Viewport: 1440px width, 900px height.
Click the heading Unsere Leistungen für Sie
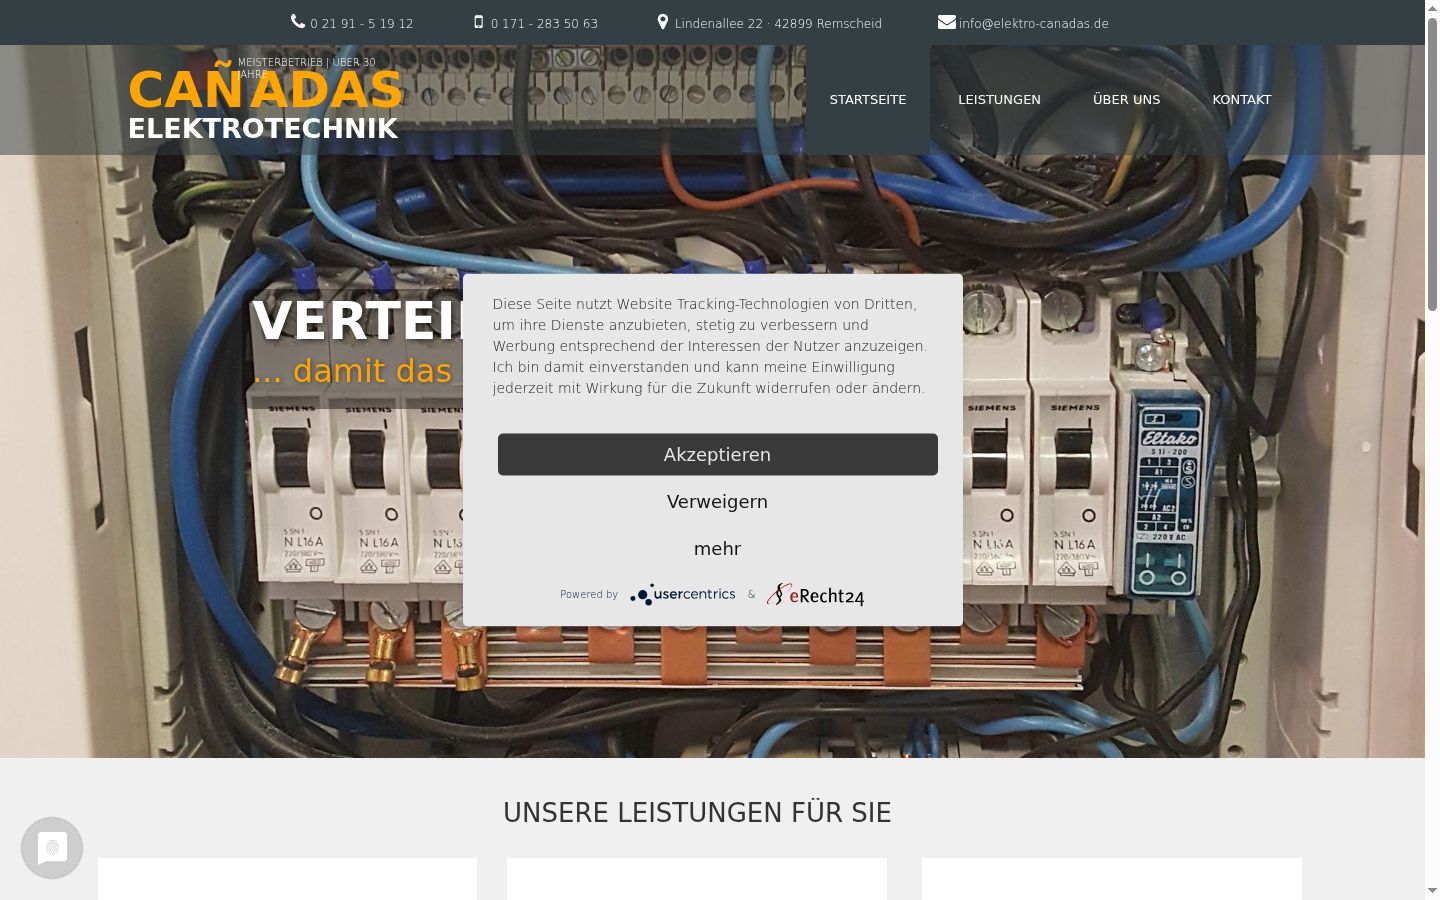(697, 813)
